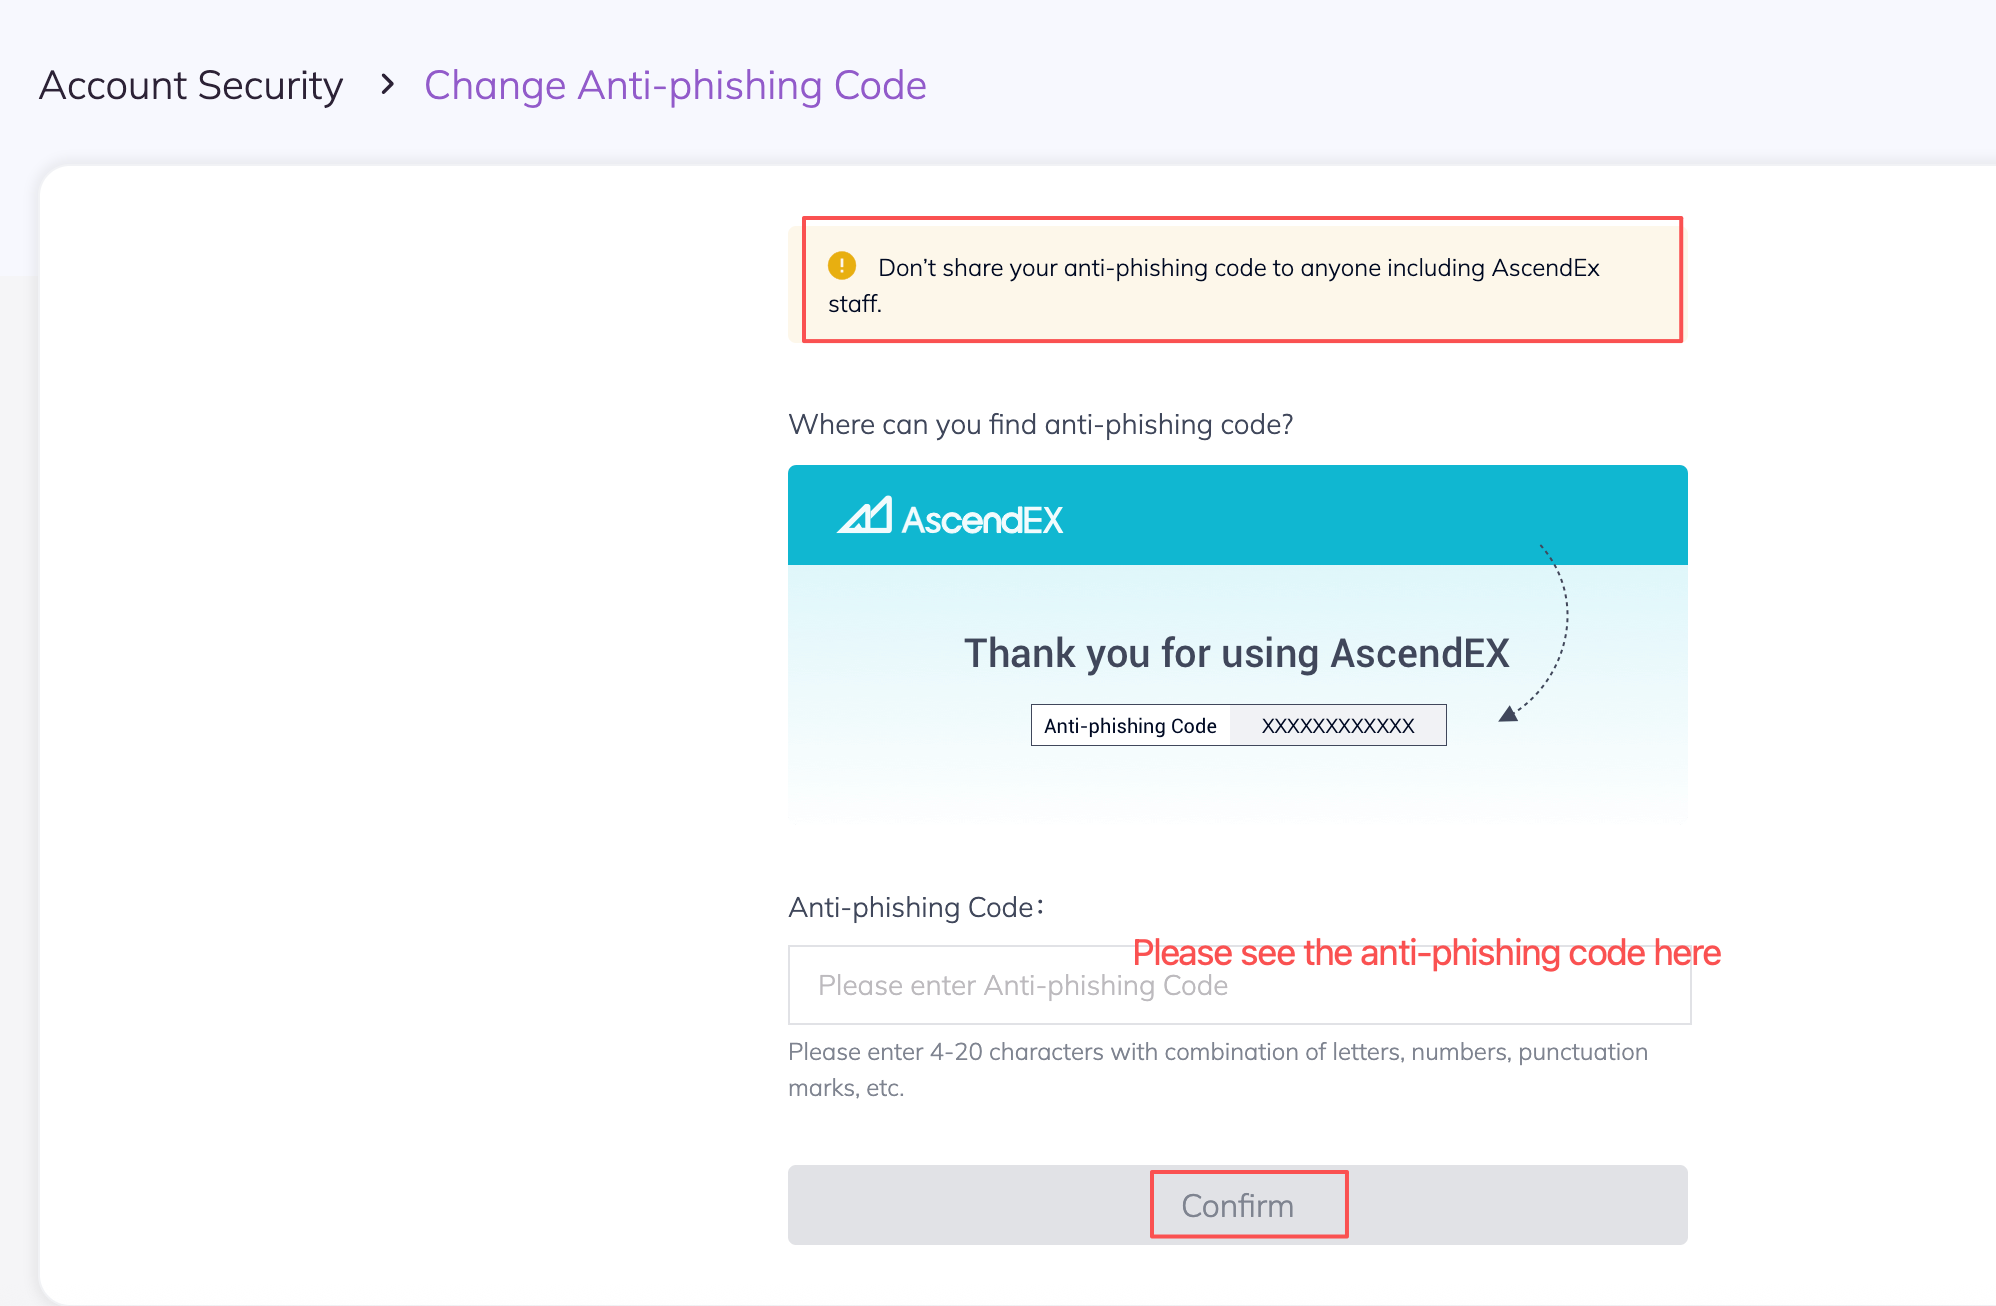Click the light blue sample email body

point(1238,780)
